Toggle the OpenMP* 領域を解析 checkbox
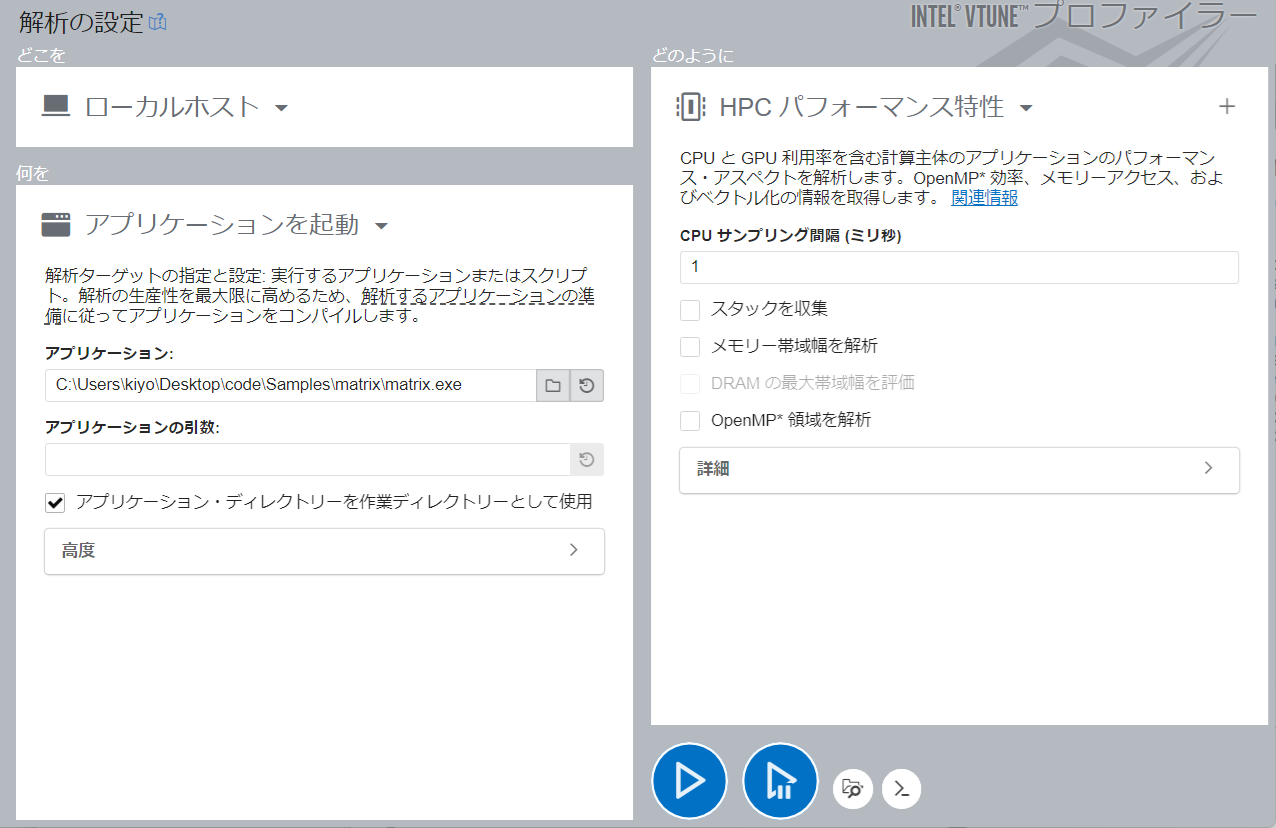 pos(690,421)
